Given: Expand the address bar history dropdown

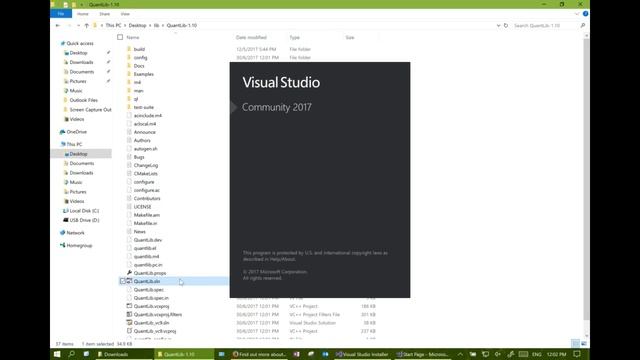Looking at the screenshot, I should pos(498,25).
